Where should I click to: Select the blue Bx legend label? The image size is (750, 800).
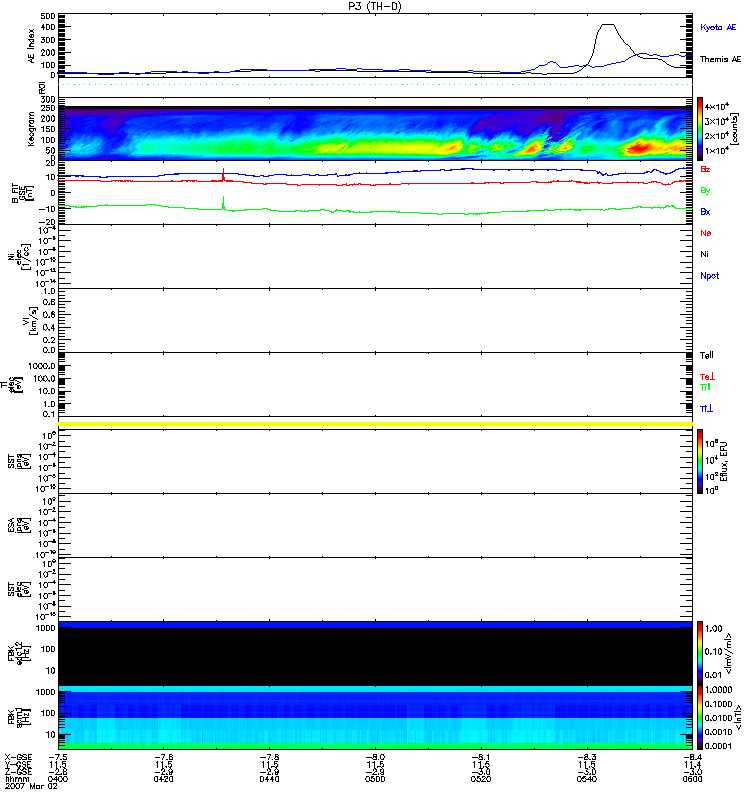point(705,212)
